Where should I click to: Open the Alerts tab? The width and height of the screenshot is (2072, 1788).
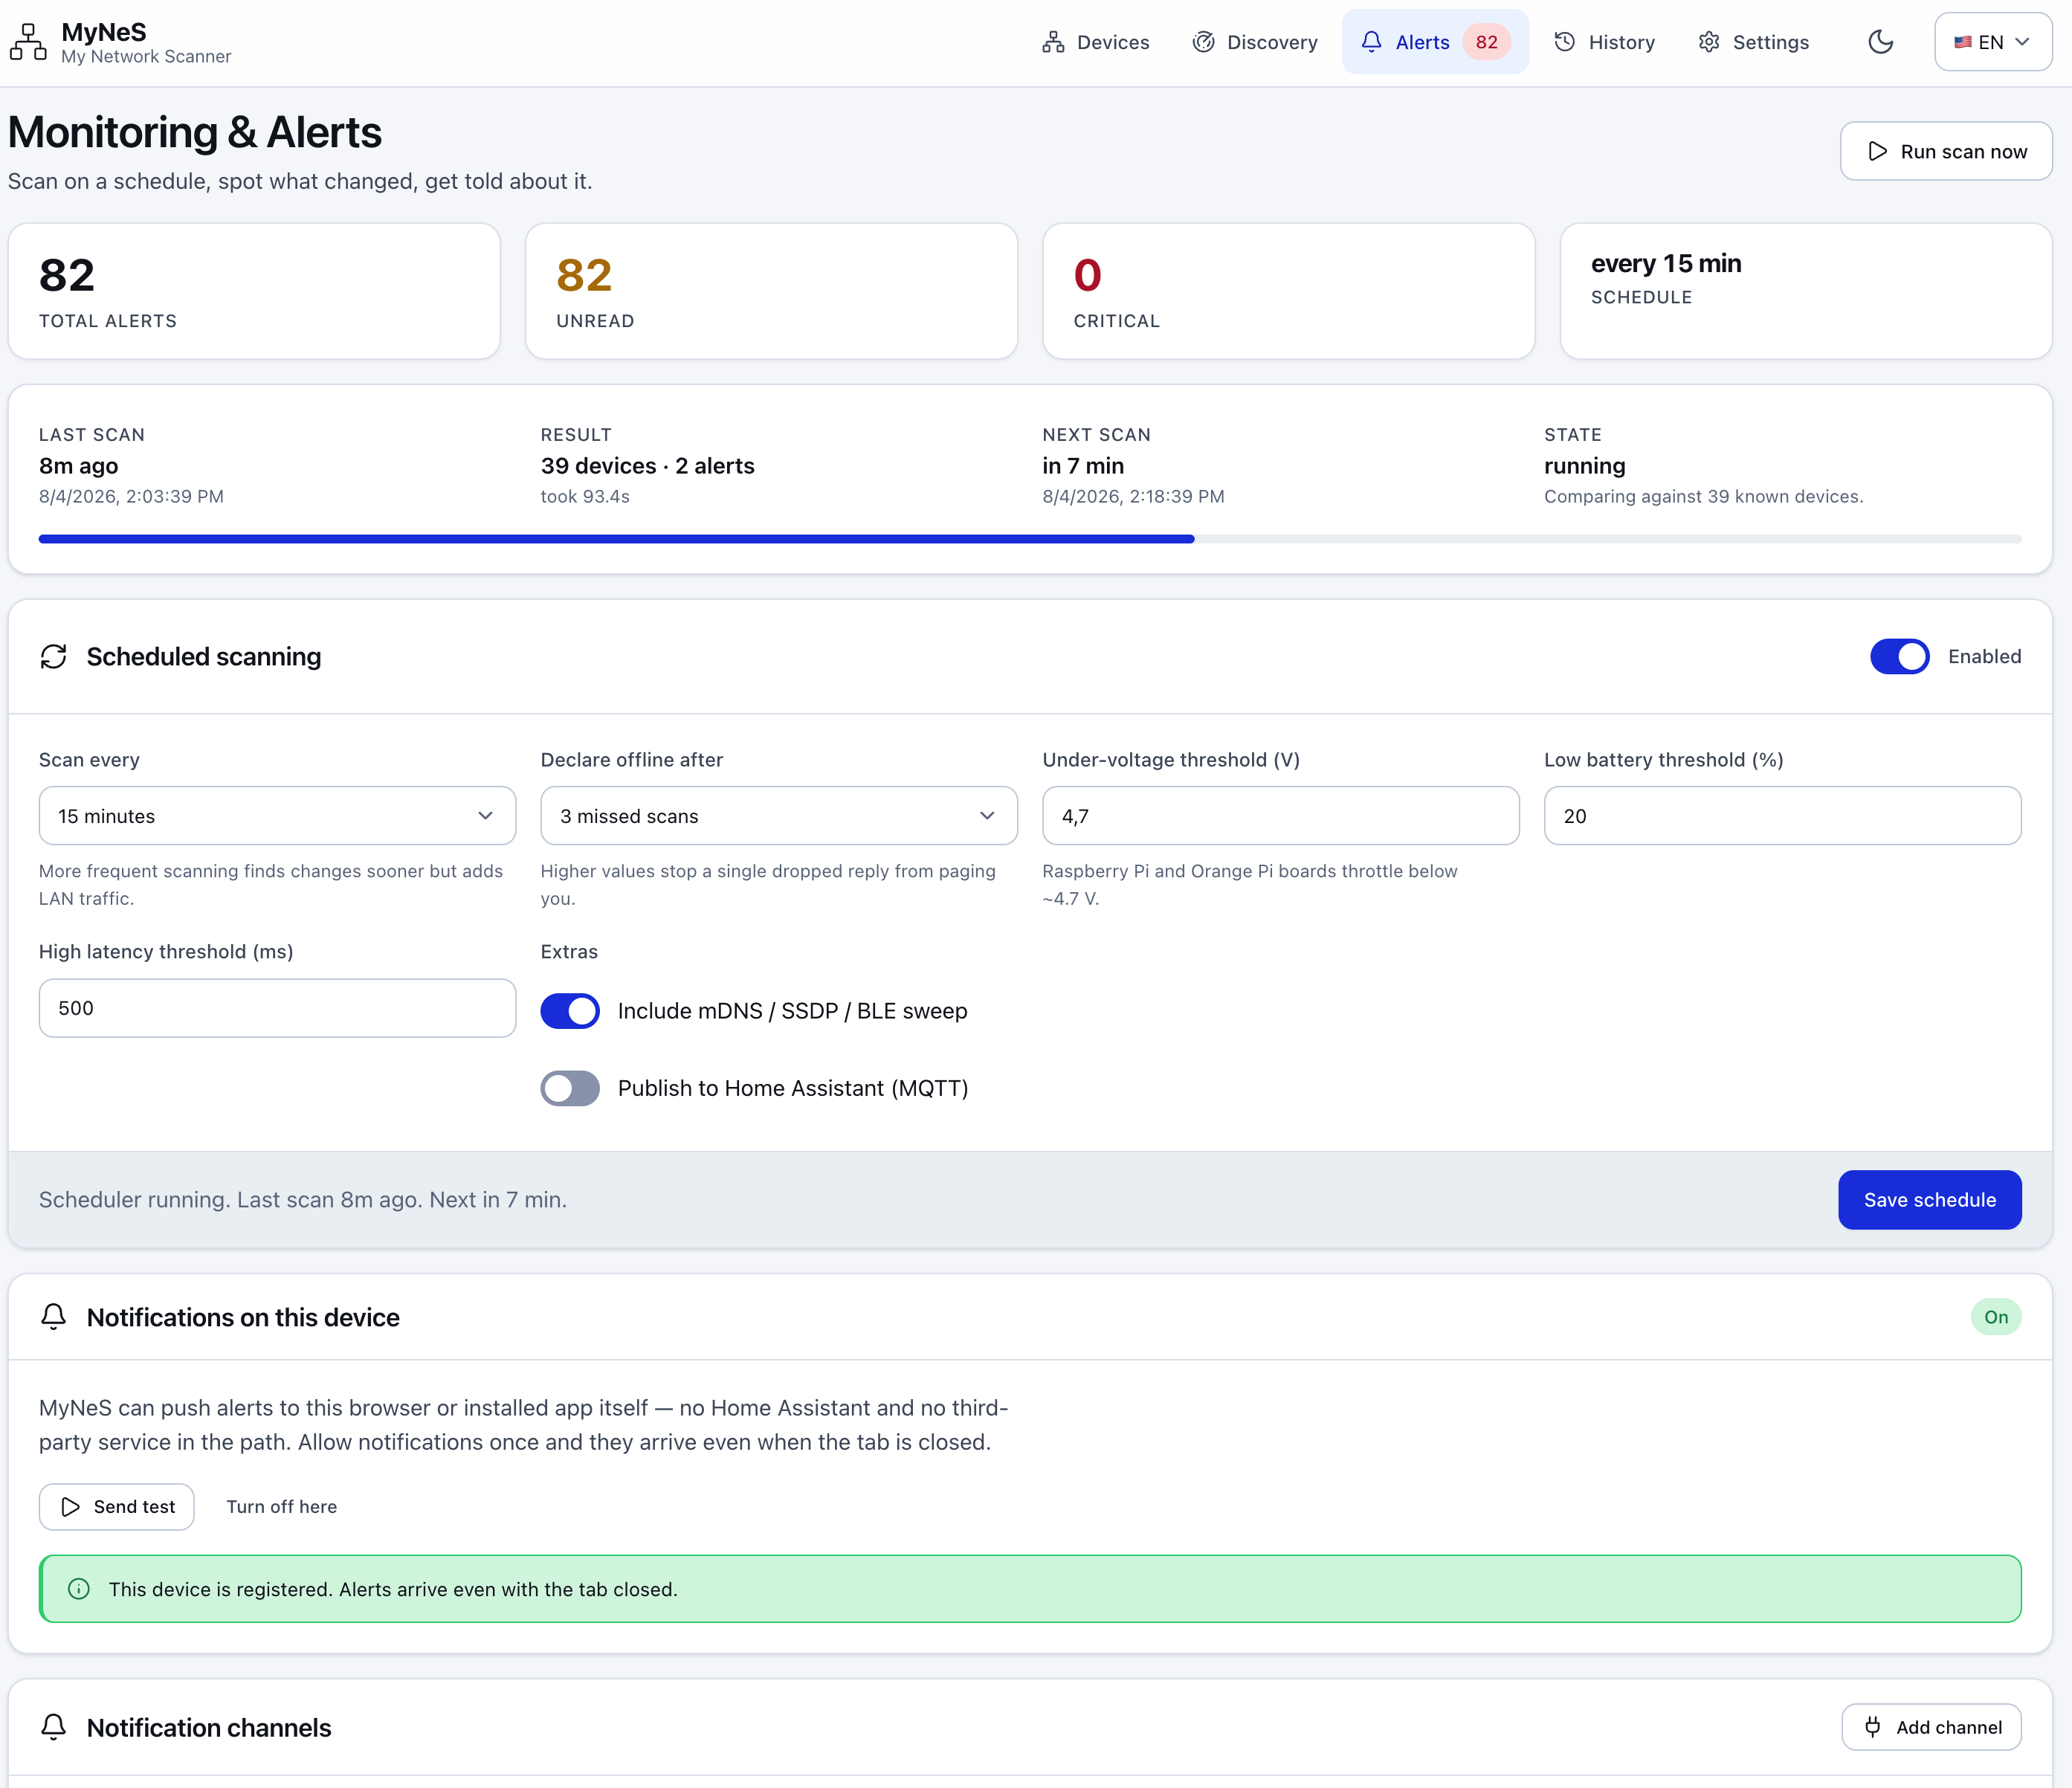[x=1435, y=42]
